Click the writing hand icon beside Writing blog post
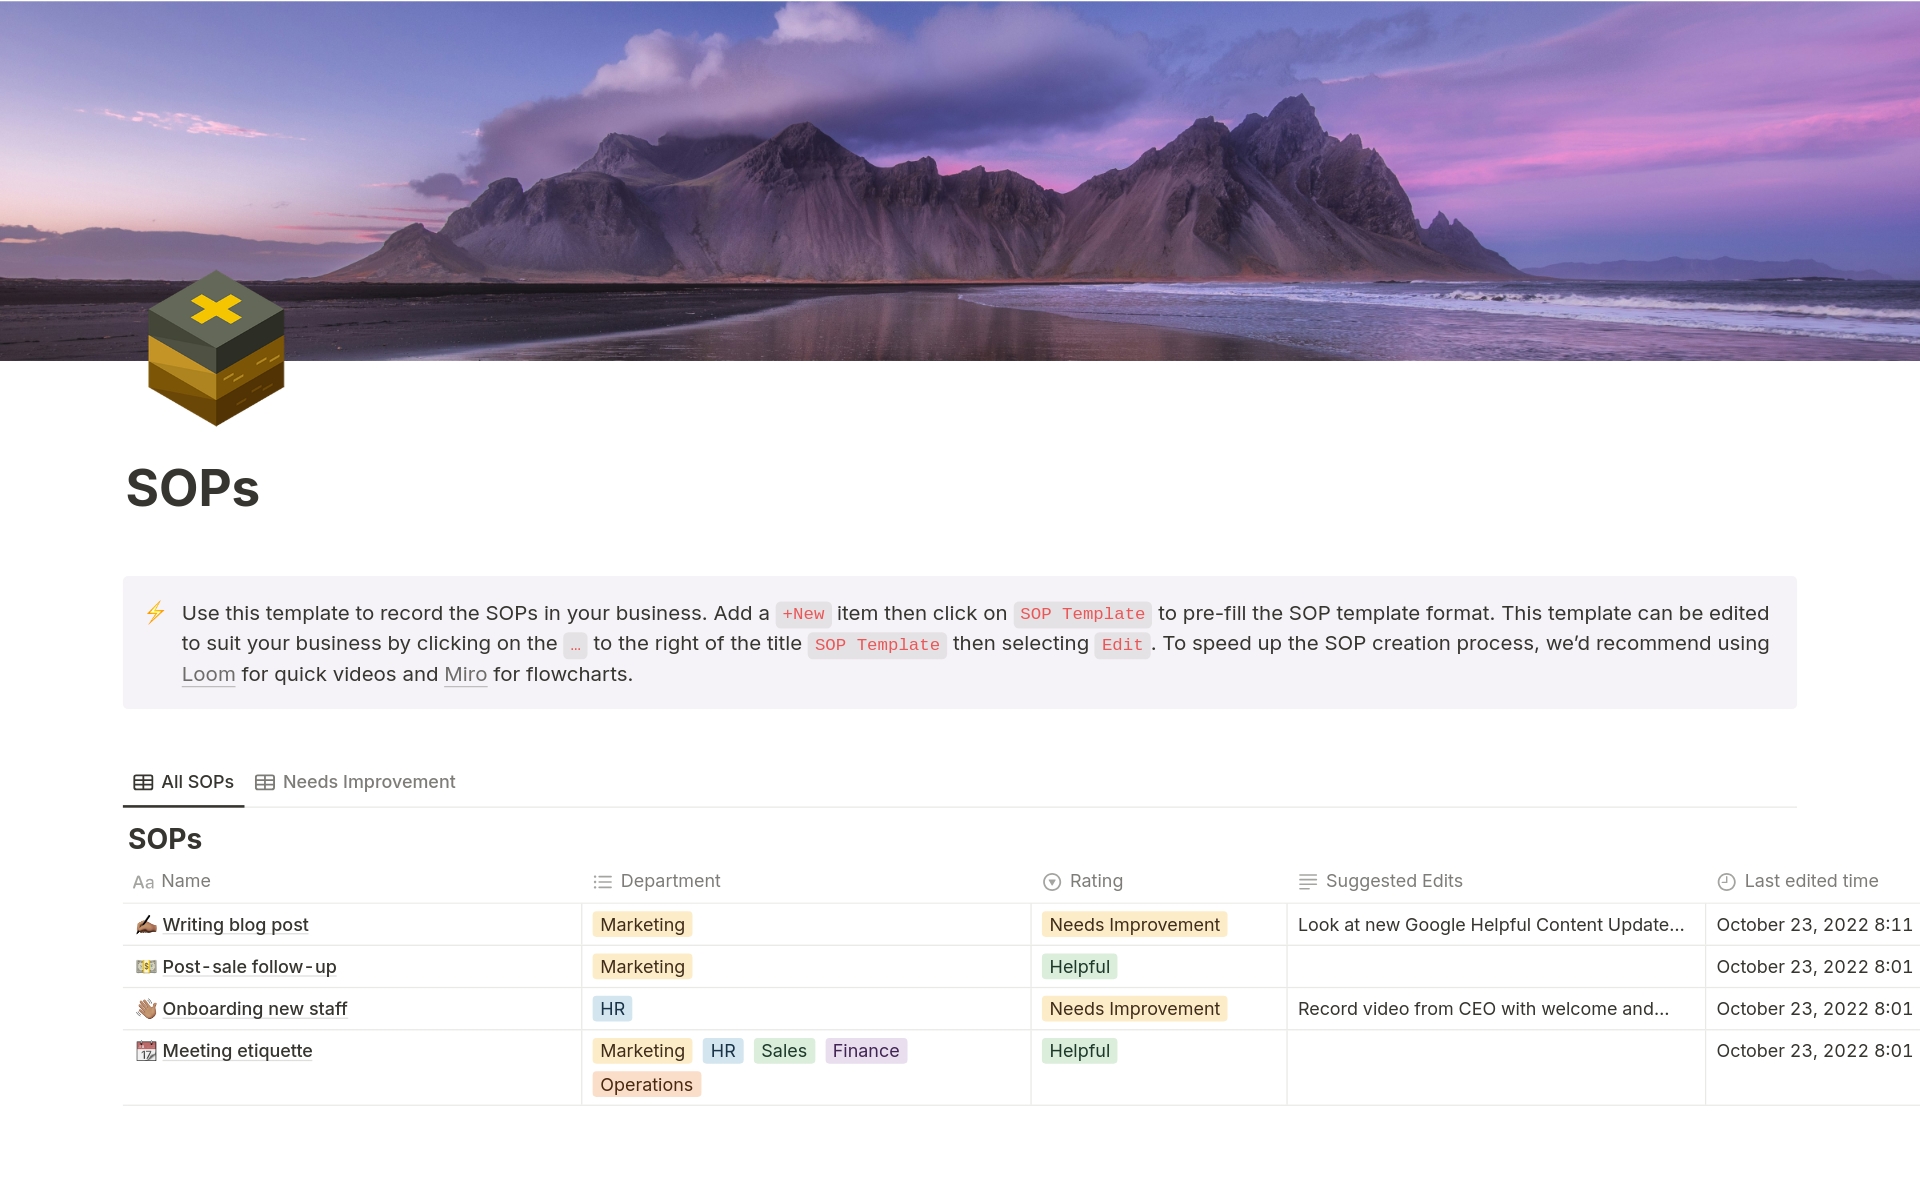 coord(146,924)
